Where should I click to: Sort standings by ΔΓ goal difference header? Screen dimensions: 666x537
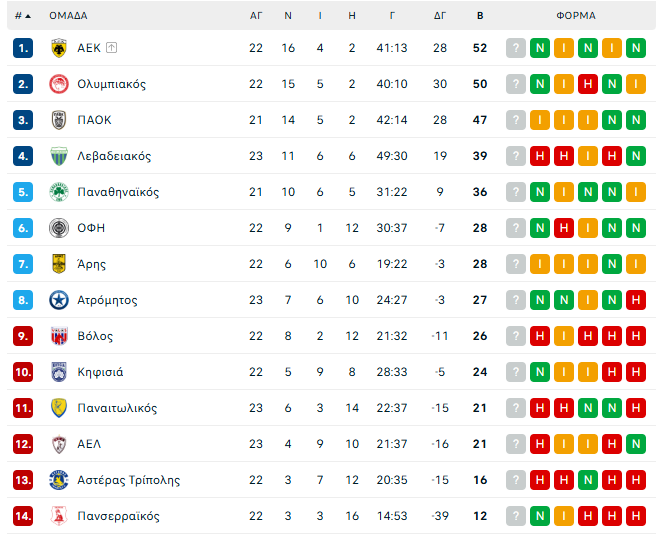[x=440, y=16]
